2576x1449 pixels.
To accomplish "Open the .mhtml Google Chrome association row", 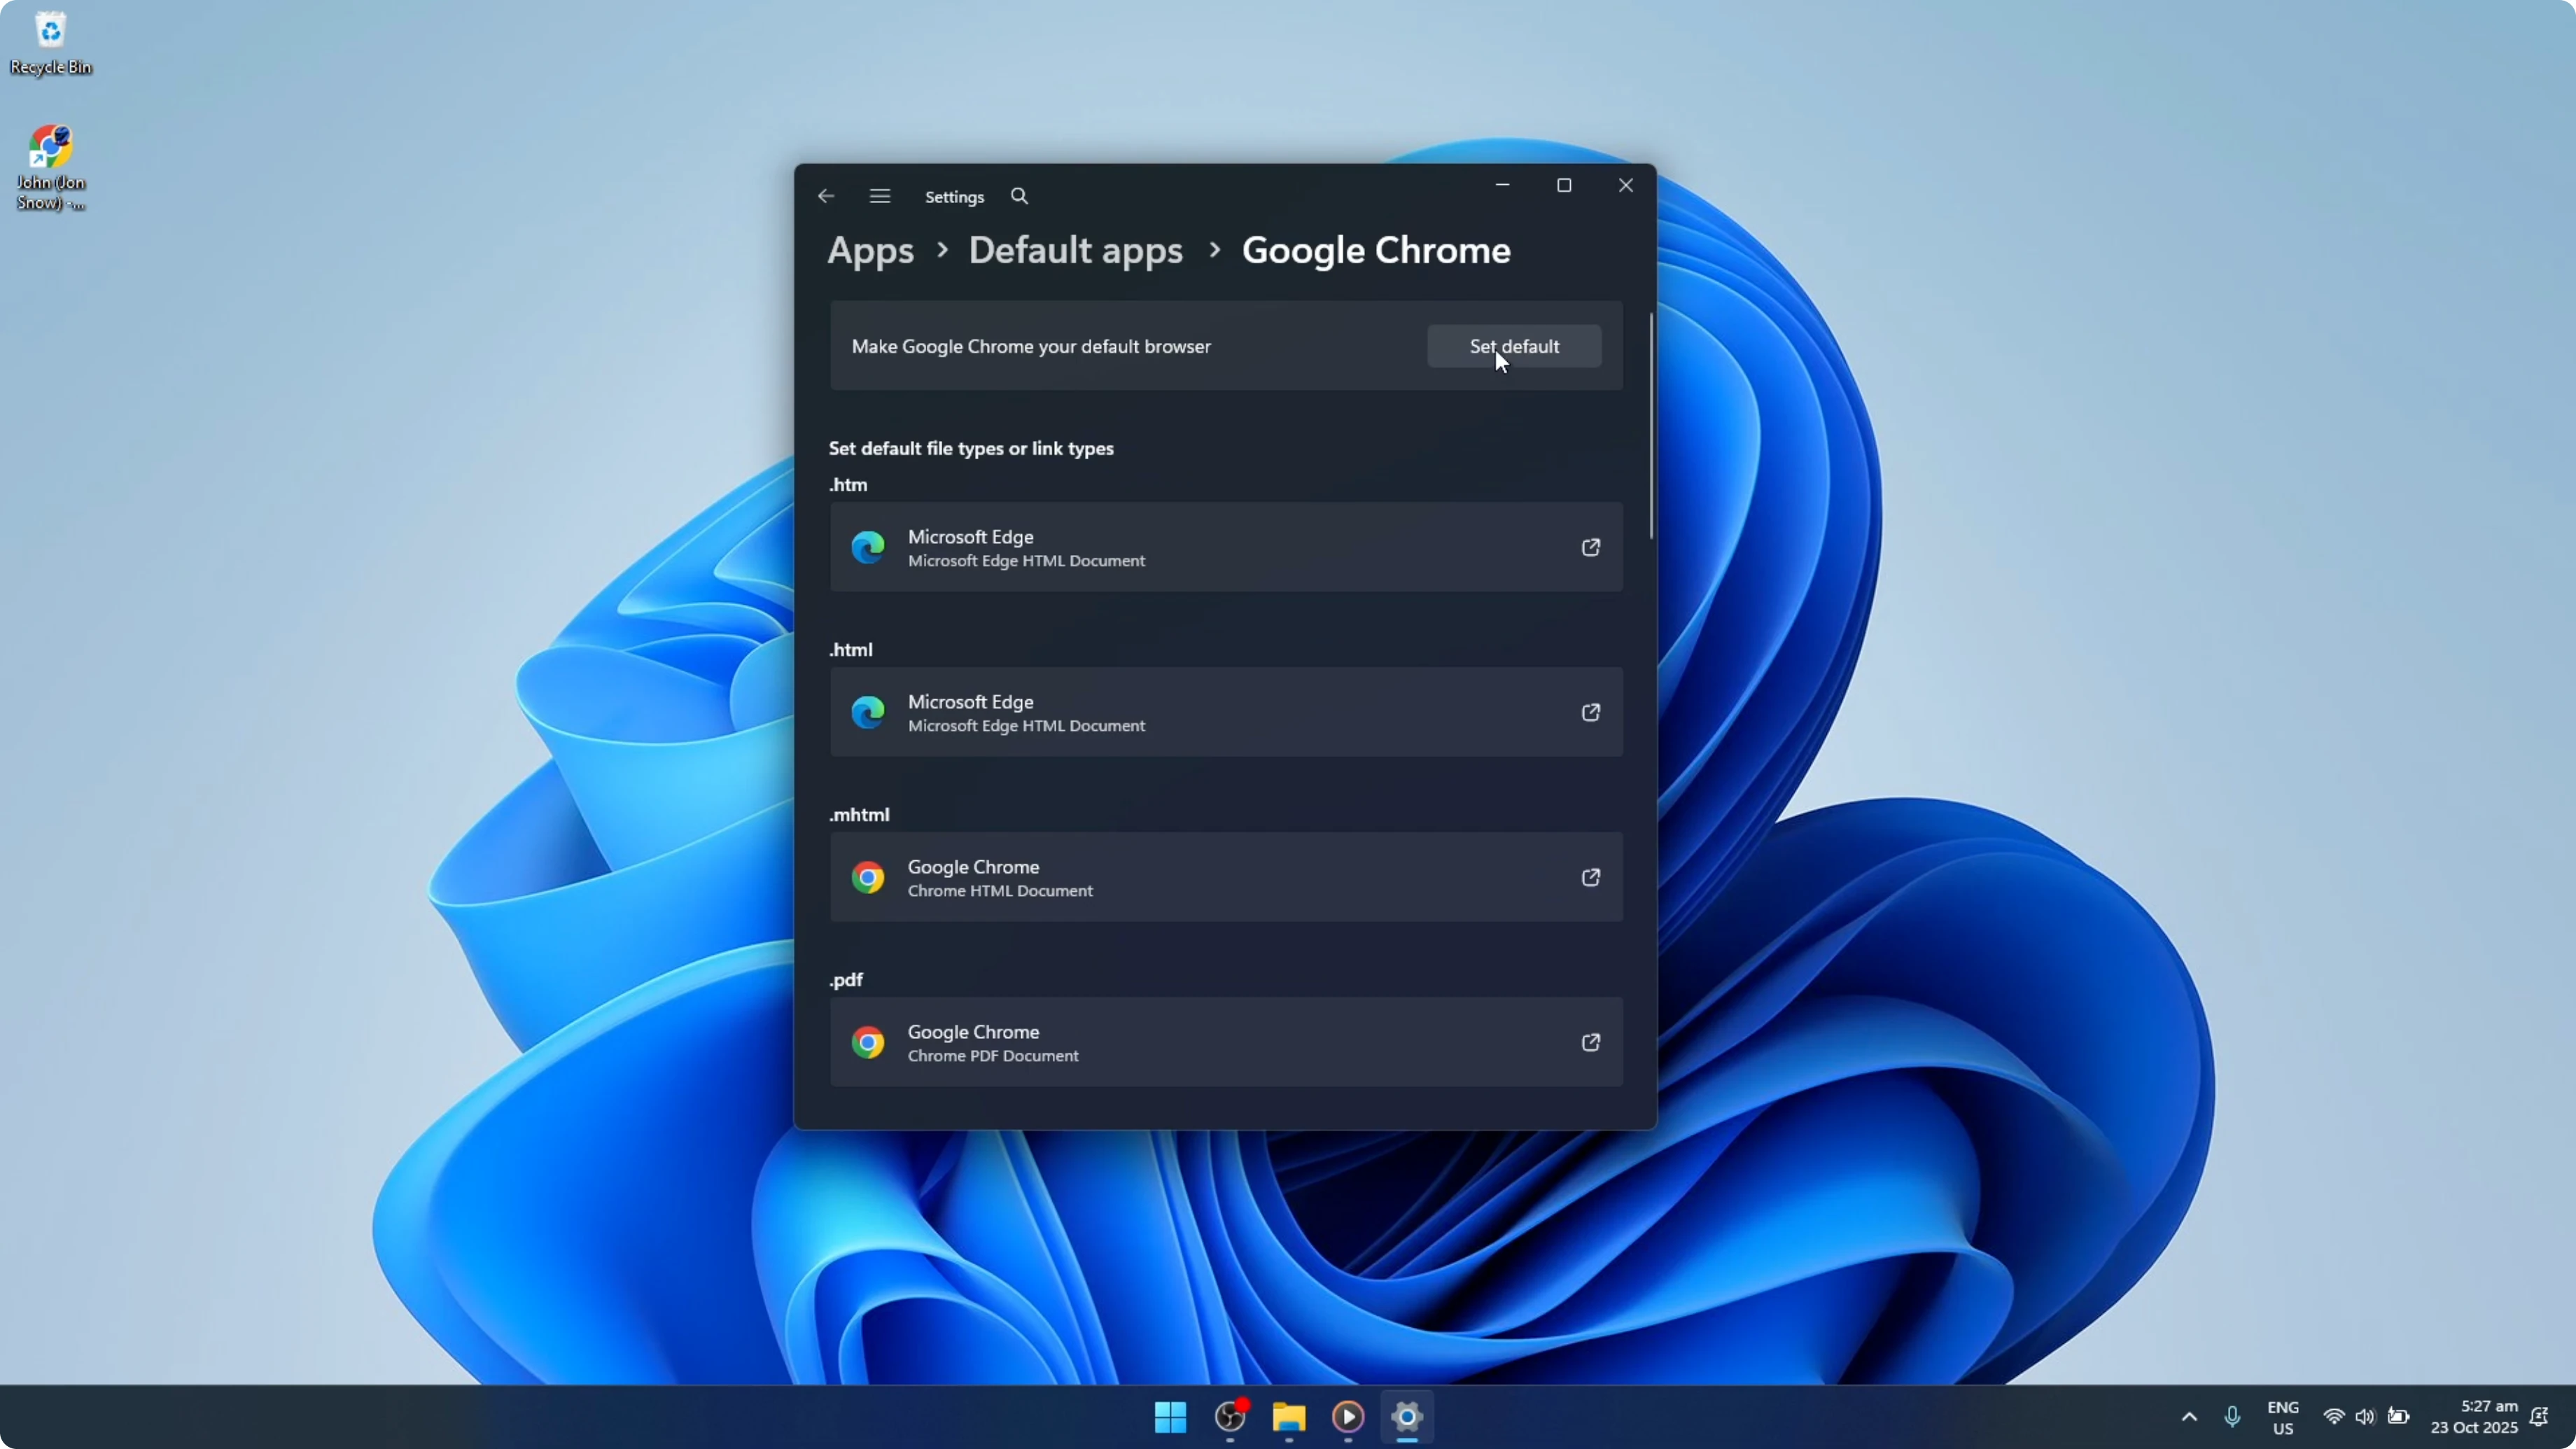I will click(1225, 877).
